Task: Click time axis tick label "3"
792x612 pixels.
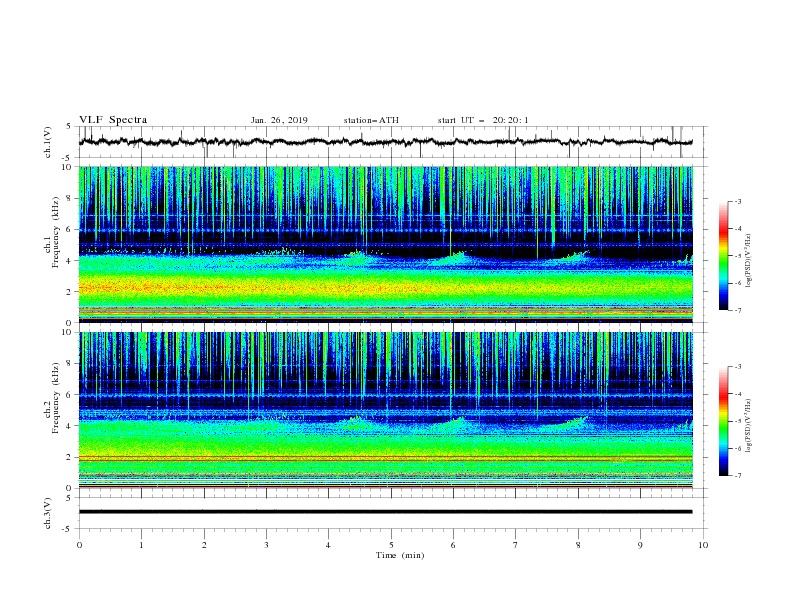Action: click(x=266, y=545)
